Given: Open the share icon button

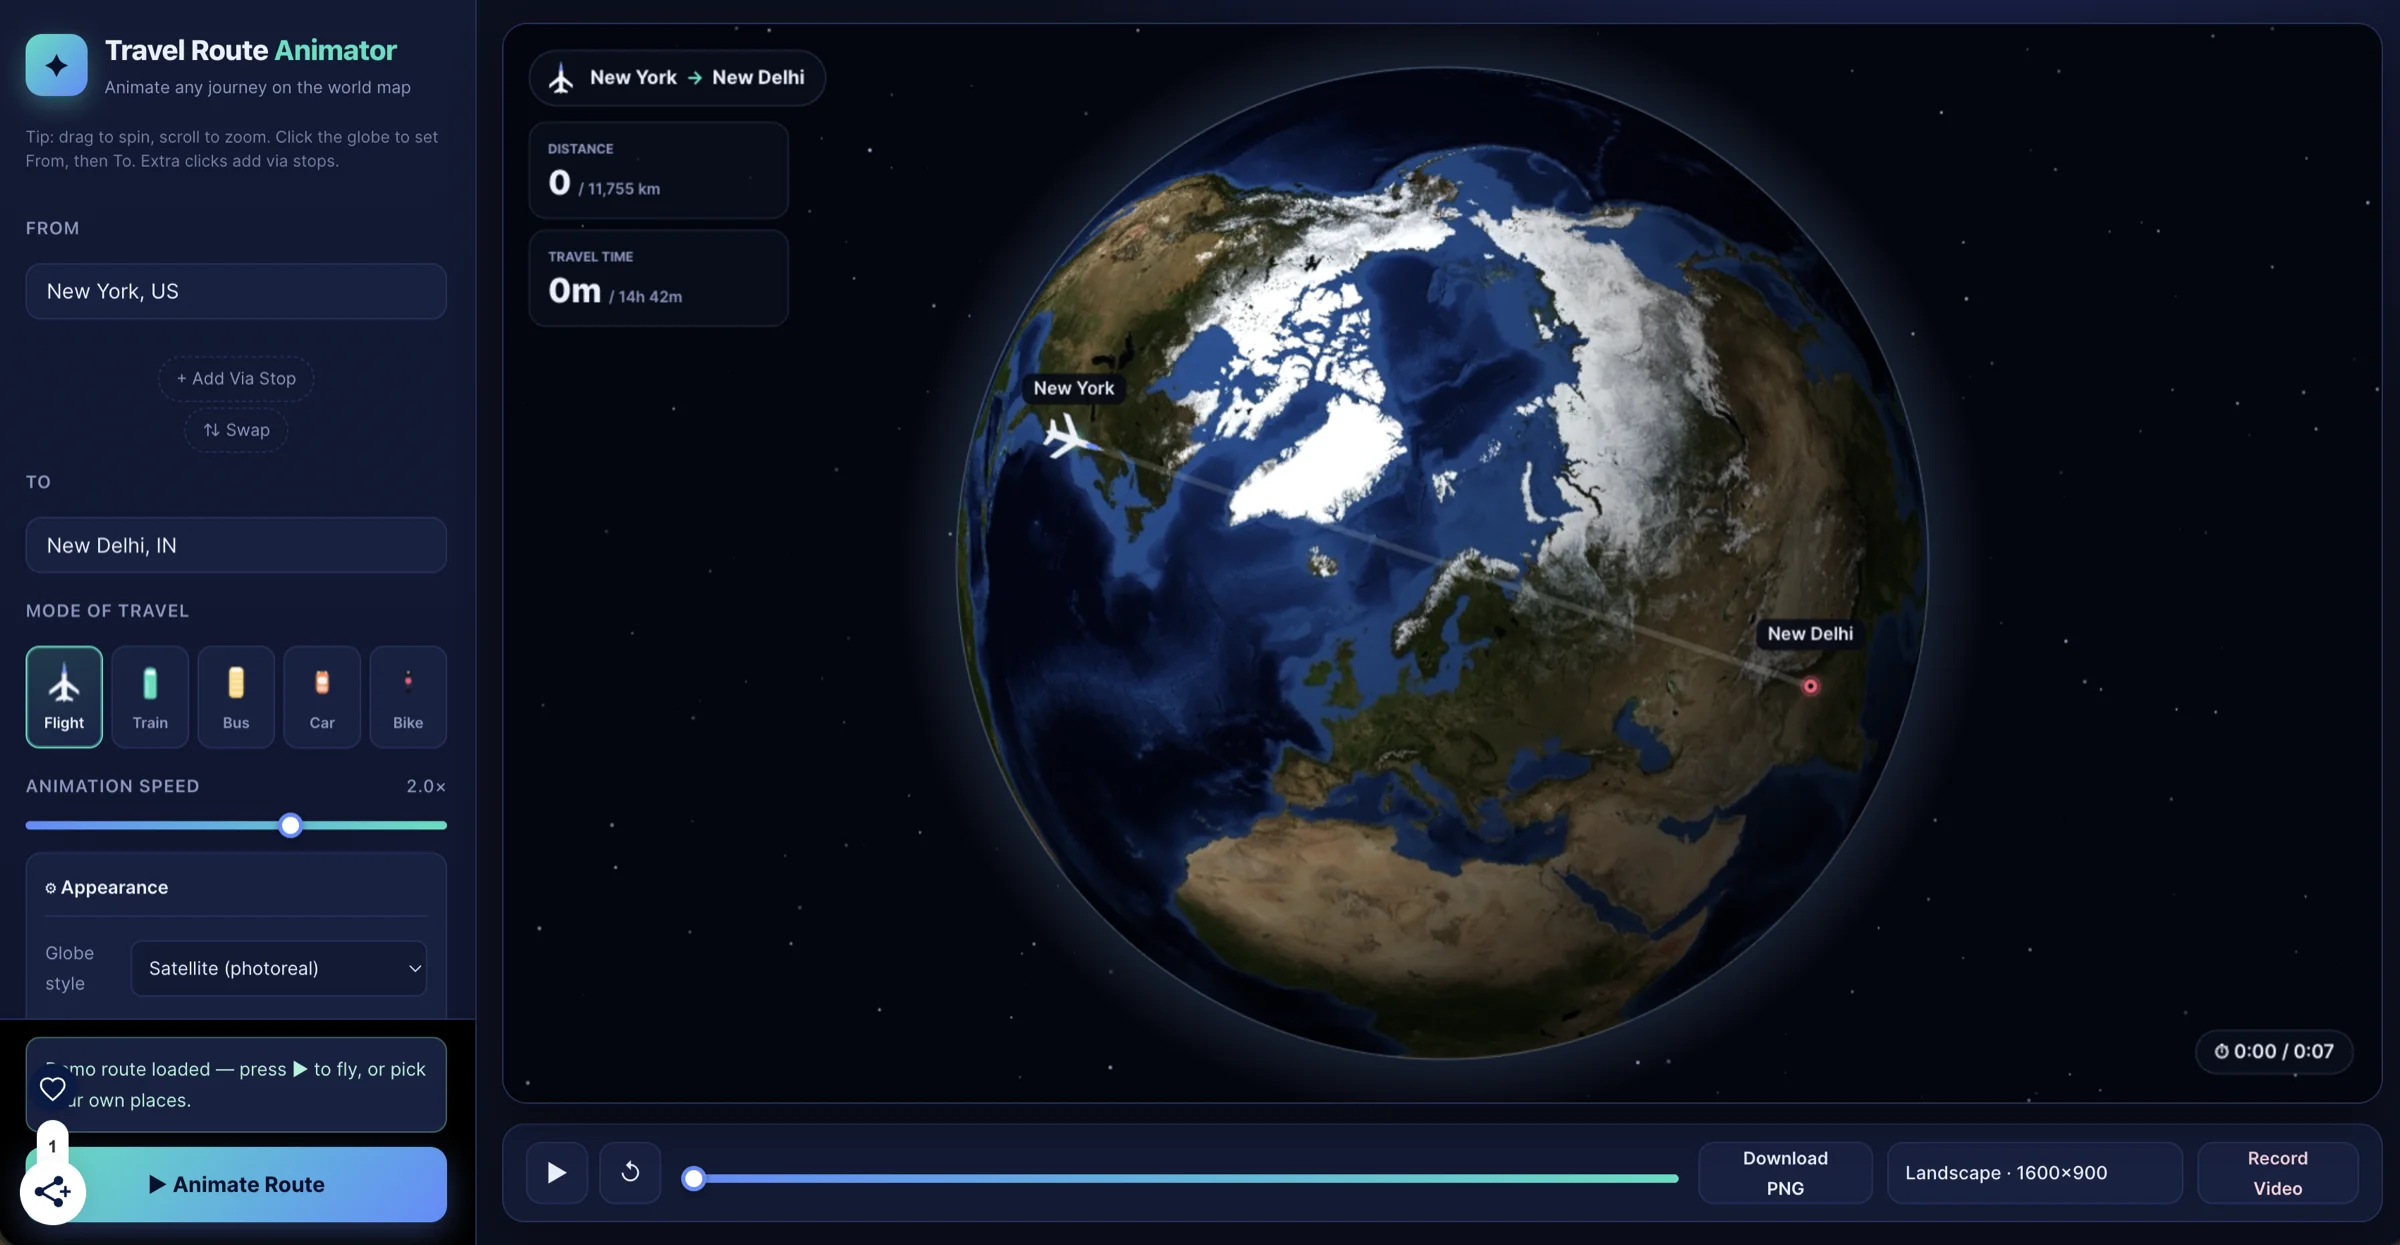Looking at the screenshot, I should [53, 1191].
